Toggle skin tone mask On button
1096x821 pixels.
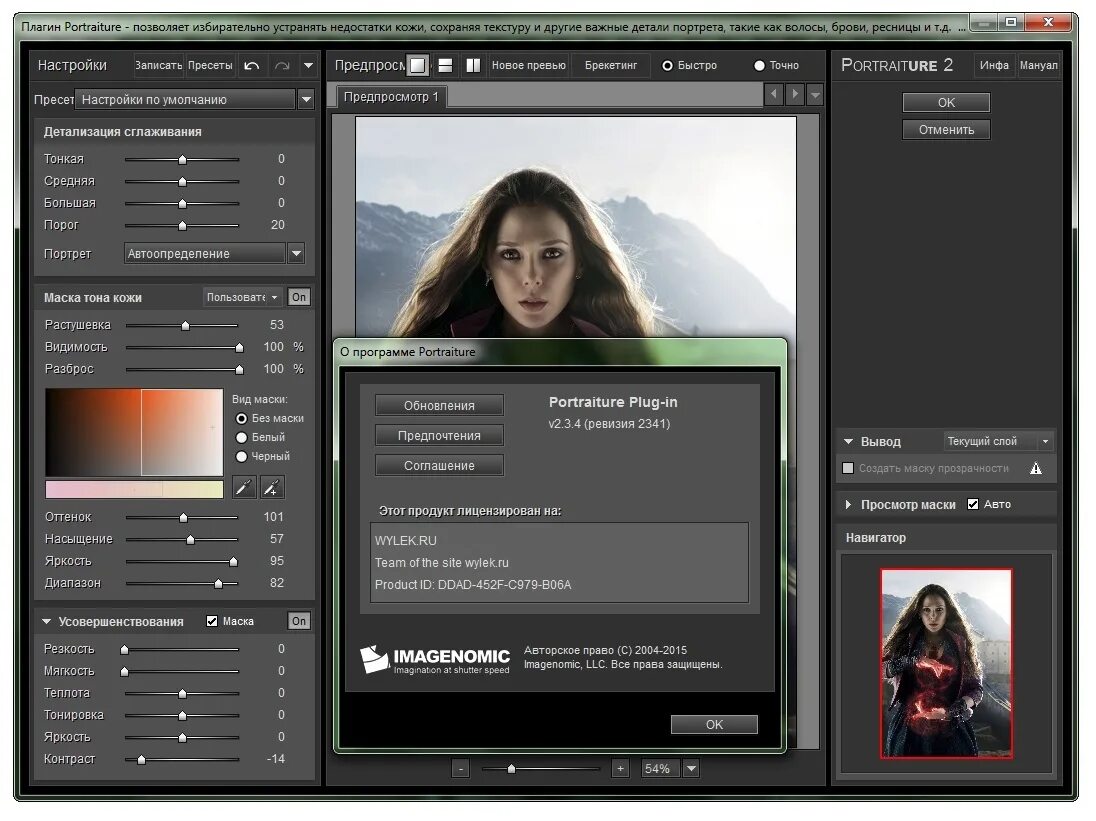point(299,298)
